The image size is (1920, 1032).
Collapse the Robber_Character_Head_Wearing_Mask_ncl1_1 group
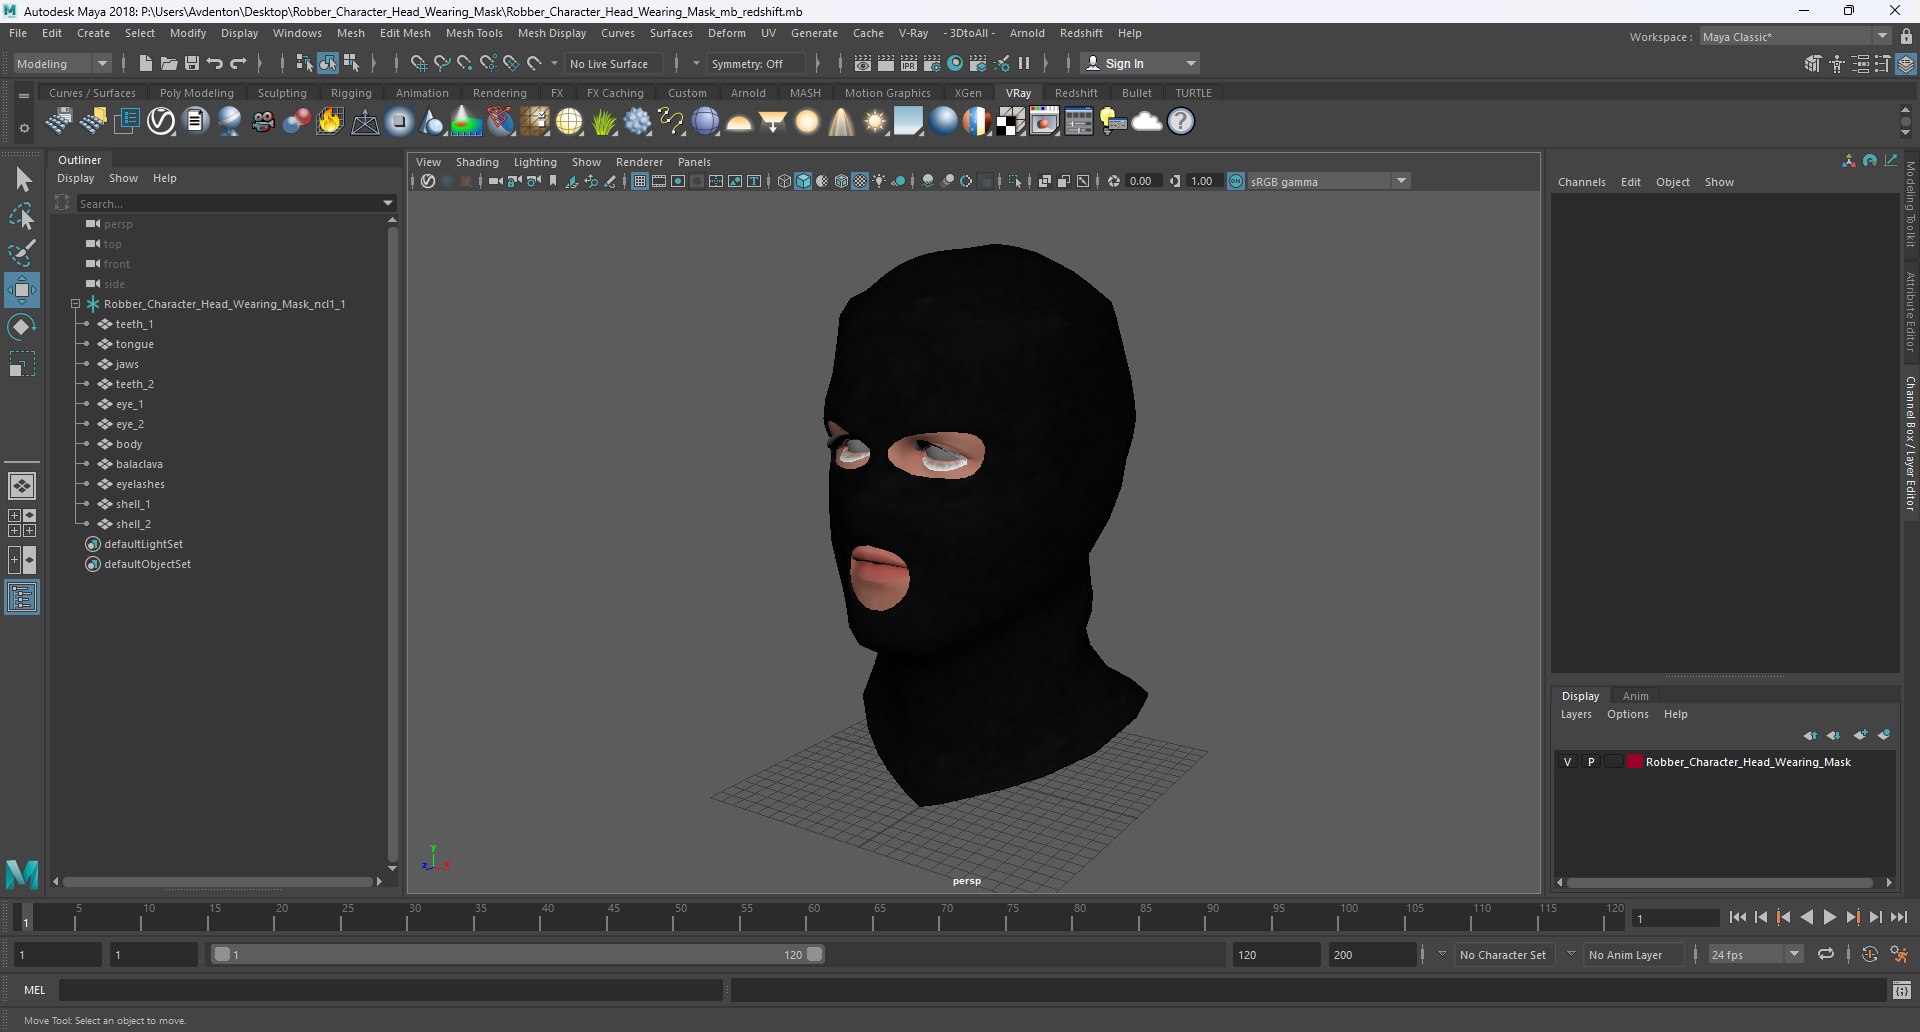tap(75, 304)
